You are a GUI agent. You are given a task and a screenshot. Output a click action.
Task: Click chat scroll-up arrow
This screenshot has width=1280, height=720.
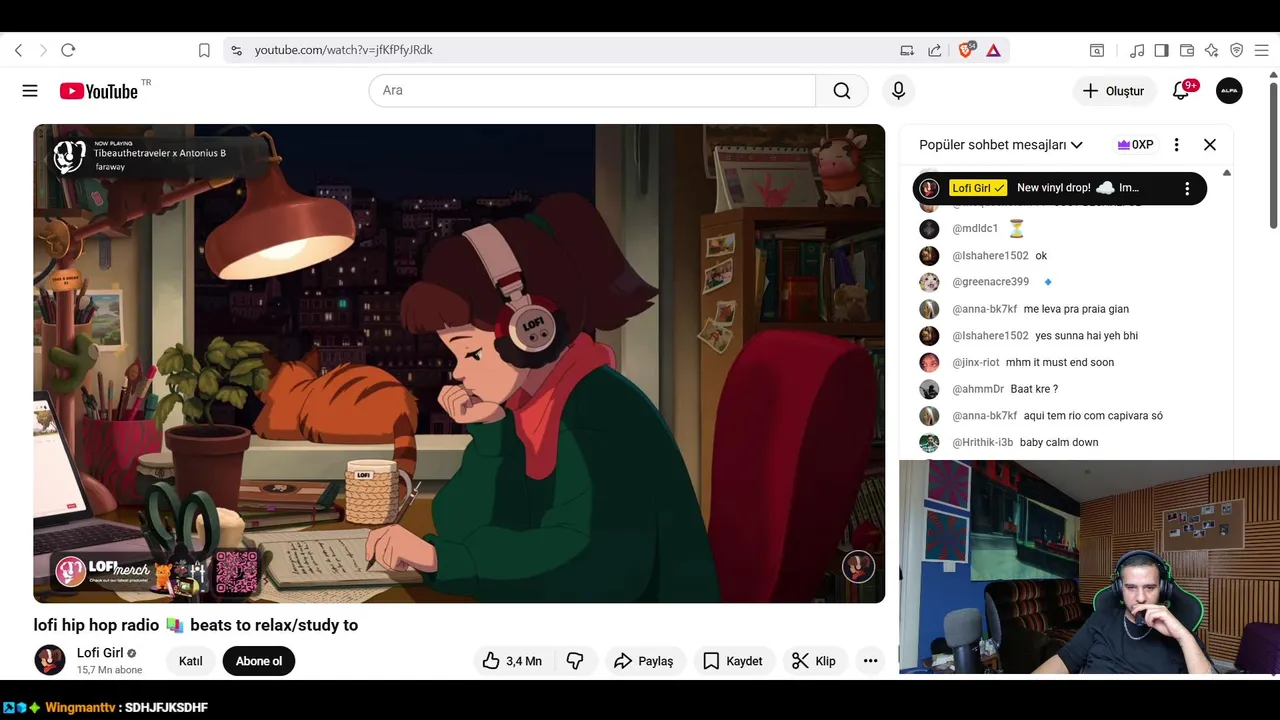1227,173
